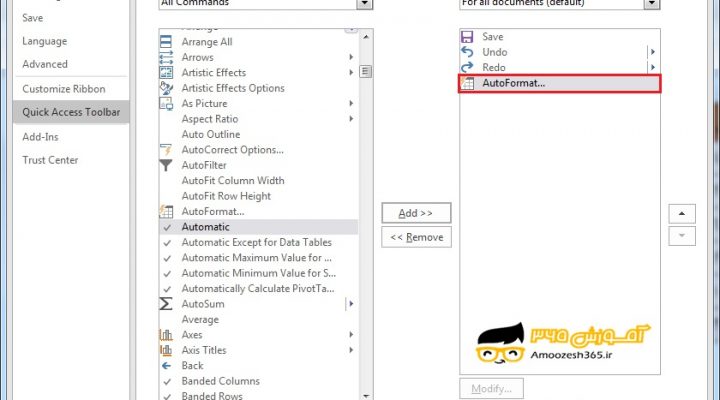Click the As Picture command icon
The image size is (720, 400).
point(166,104)
